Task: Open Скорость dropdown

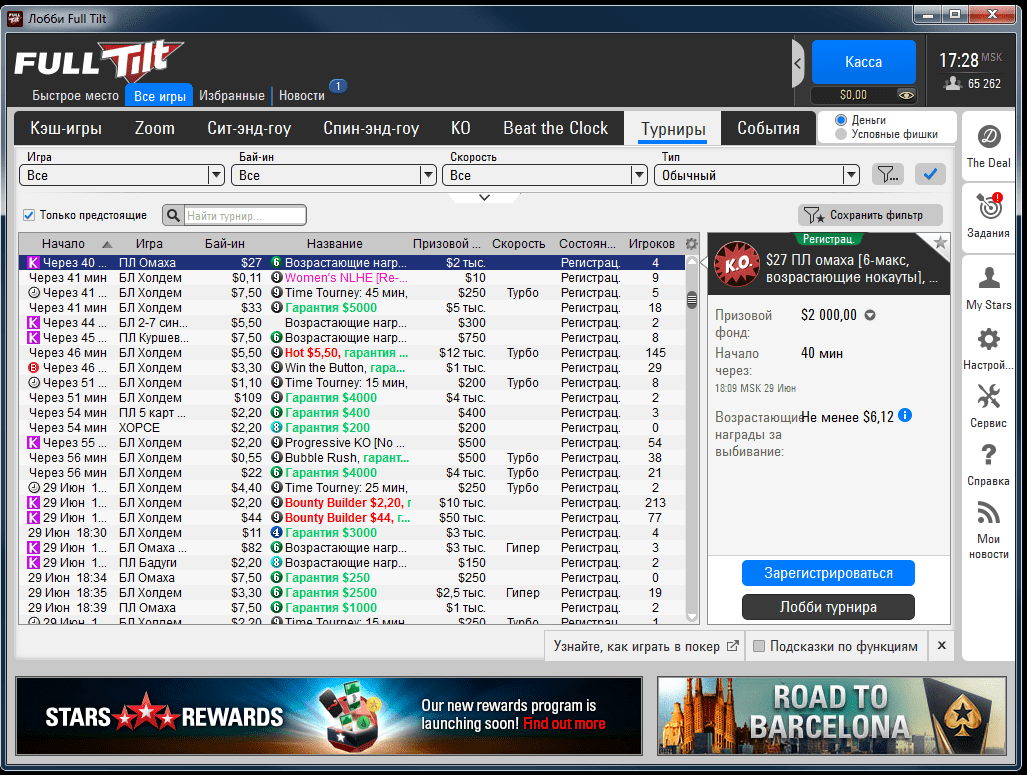Action: [x=545, y=175]
